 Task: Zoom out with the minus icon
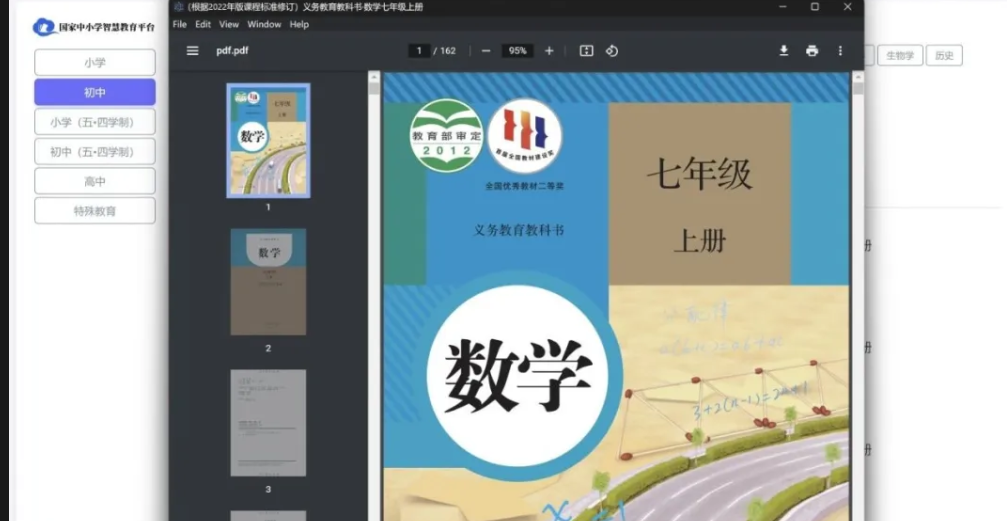[486, 51]
